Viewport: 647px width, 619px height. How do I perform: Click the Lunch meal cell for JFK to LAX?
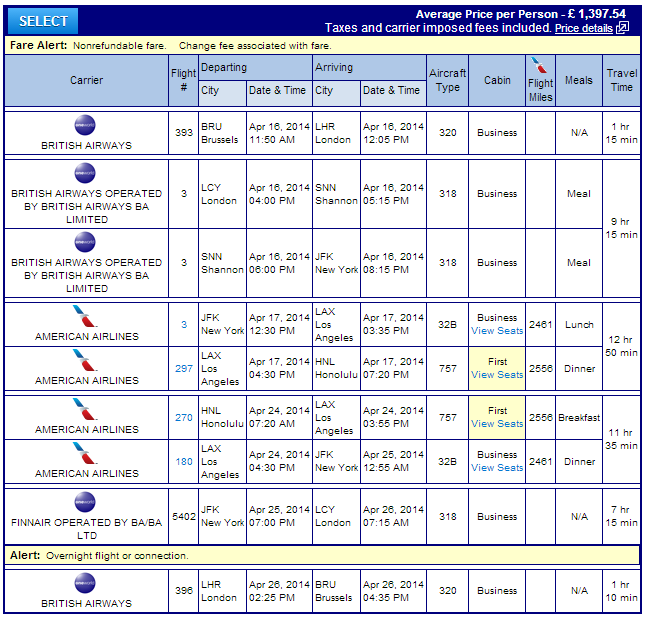579,325
